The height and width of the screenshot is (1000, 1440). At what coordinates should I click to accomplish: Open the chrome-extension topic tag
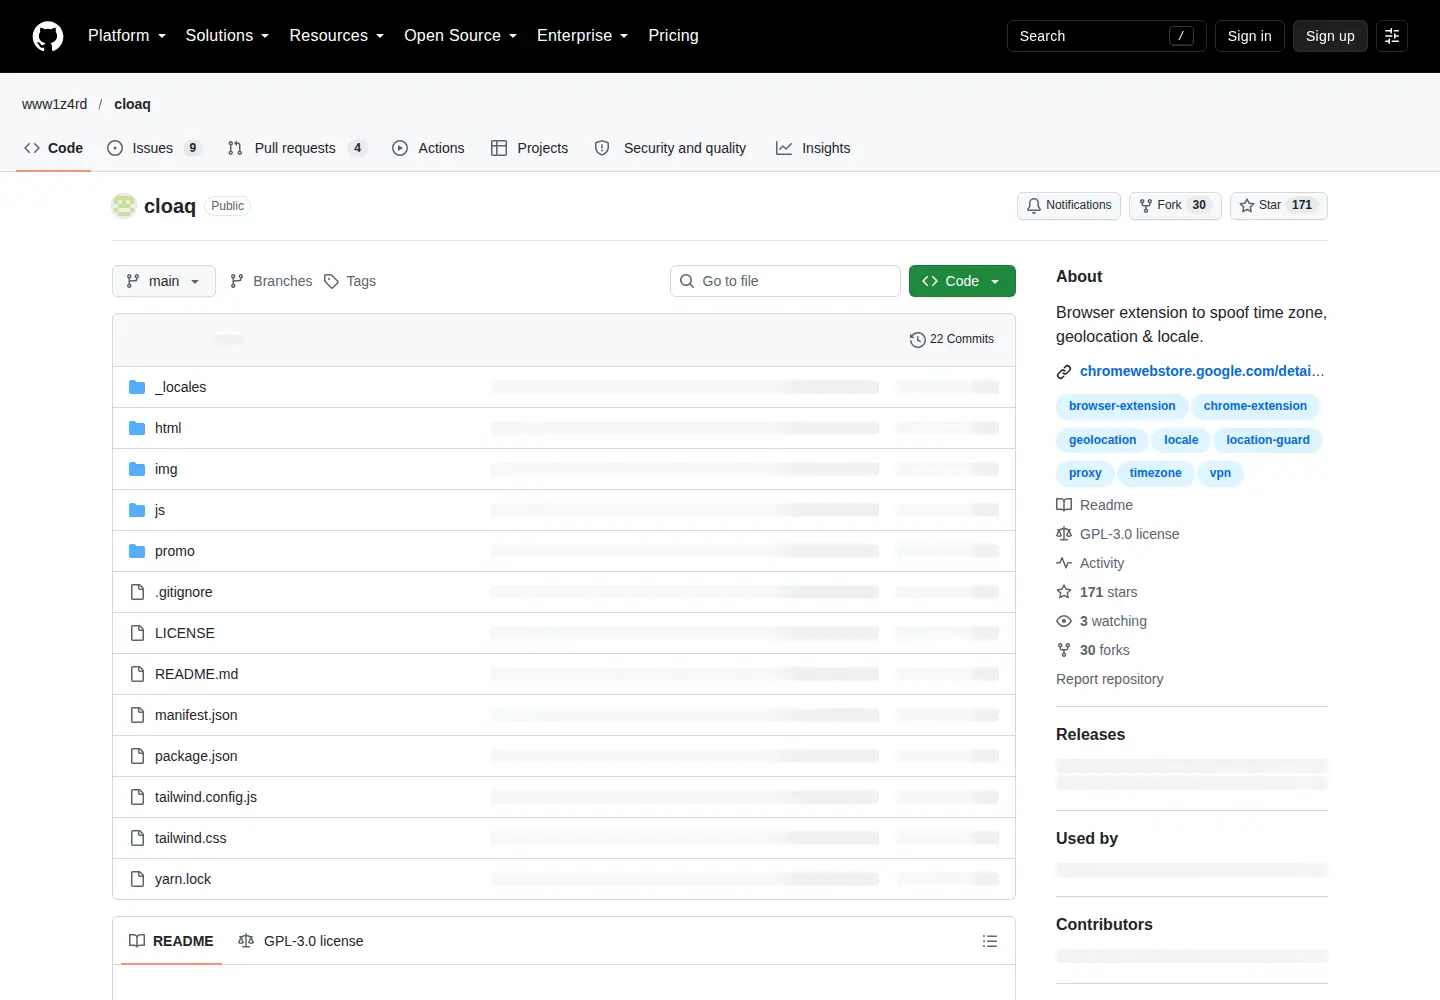pos(1255,406)
